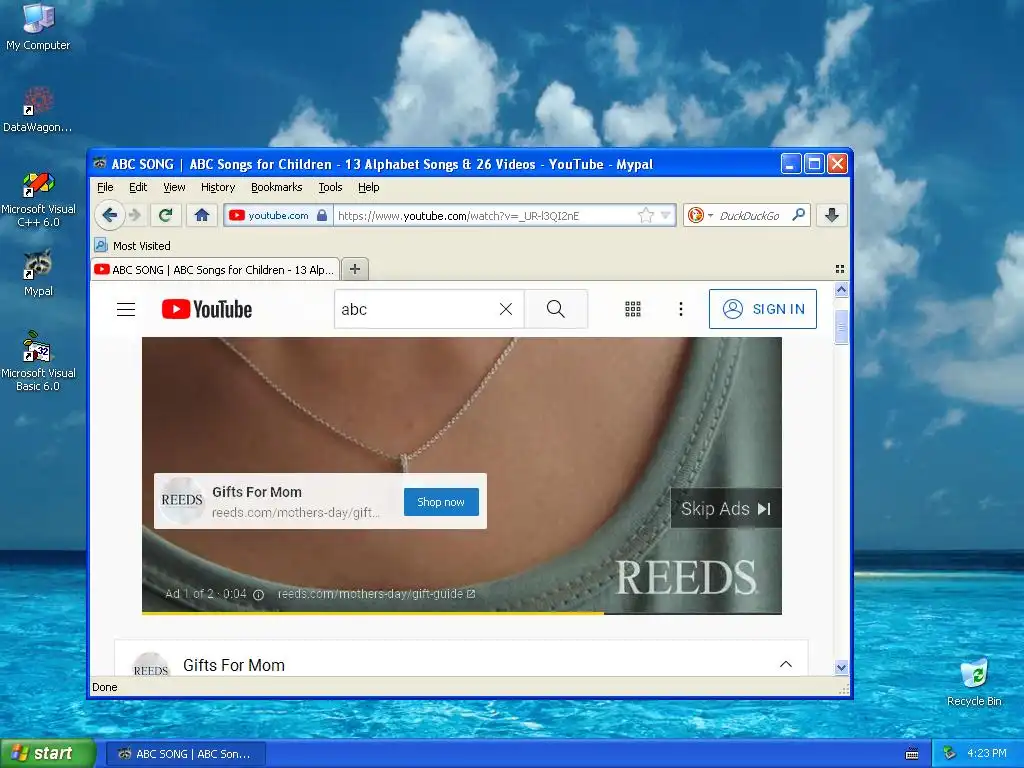Select Microsoft Visual C++ 6.0 desktop icon
This screenshot has height=768, width=1024.
[38, 199]
